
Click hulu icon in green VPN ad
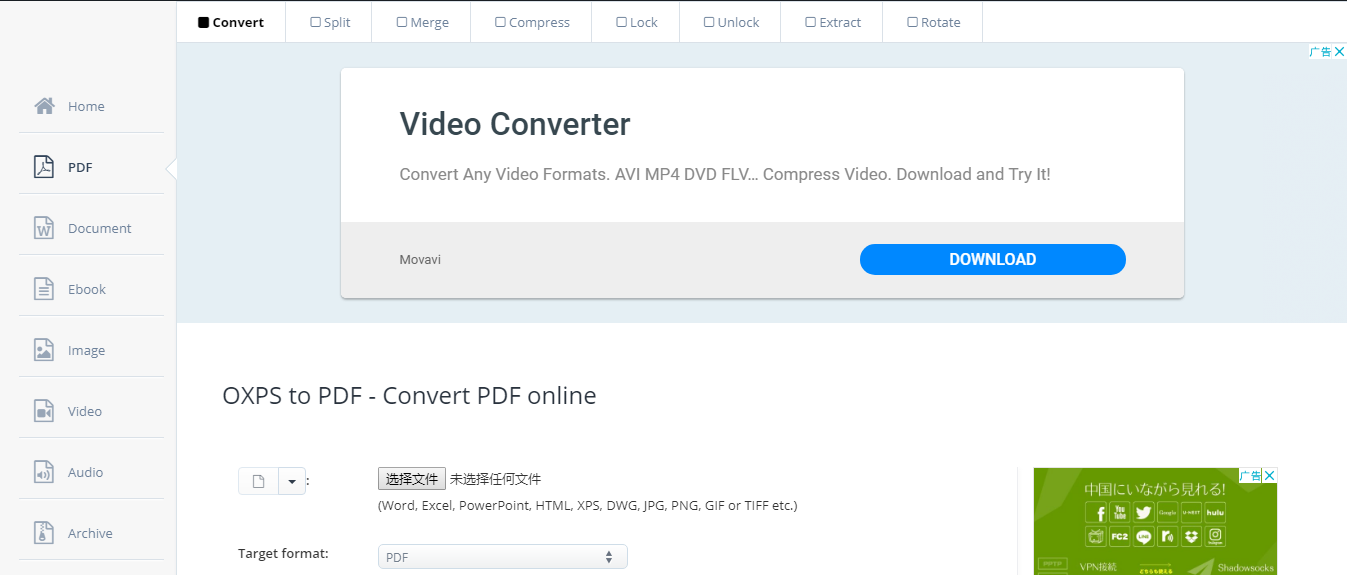1215,512
